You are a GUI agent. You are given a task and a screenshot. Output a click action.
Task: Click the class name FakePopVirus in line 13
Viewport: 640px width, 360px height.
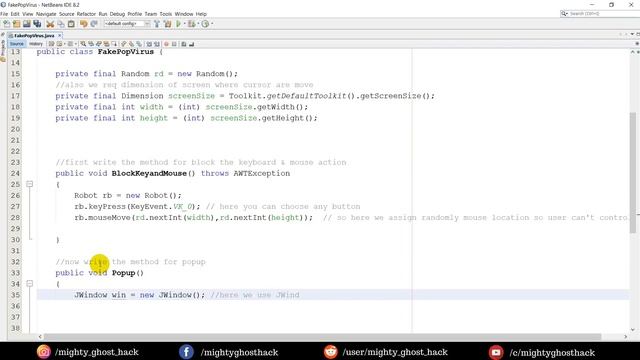click(x=126, y=52)
